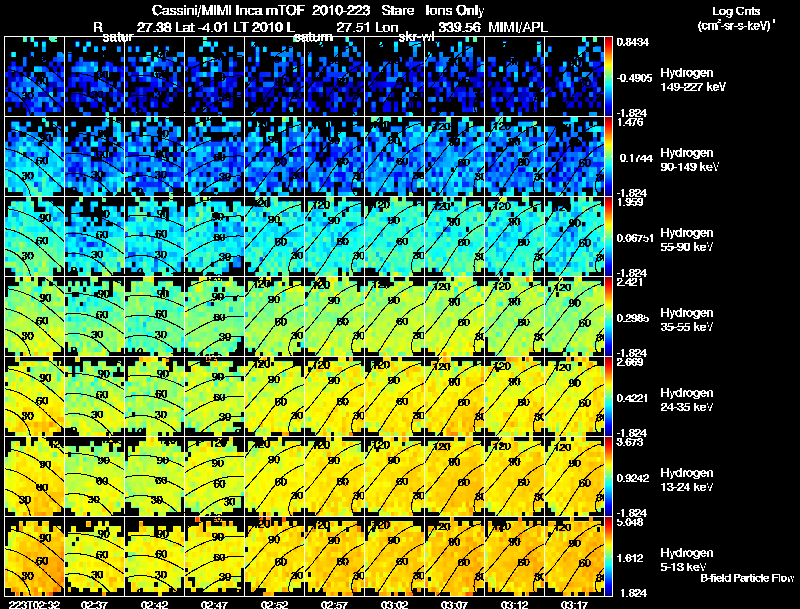Open the 35-55 keV panel at 02:52
The width and height of the screenshot is (800, 609).
(x=274, y=317)
